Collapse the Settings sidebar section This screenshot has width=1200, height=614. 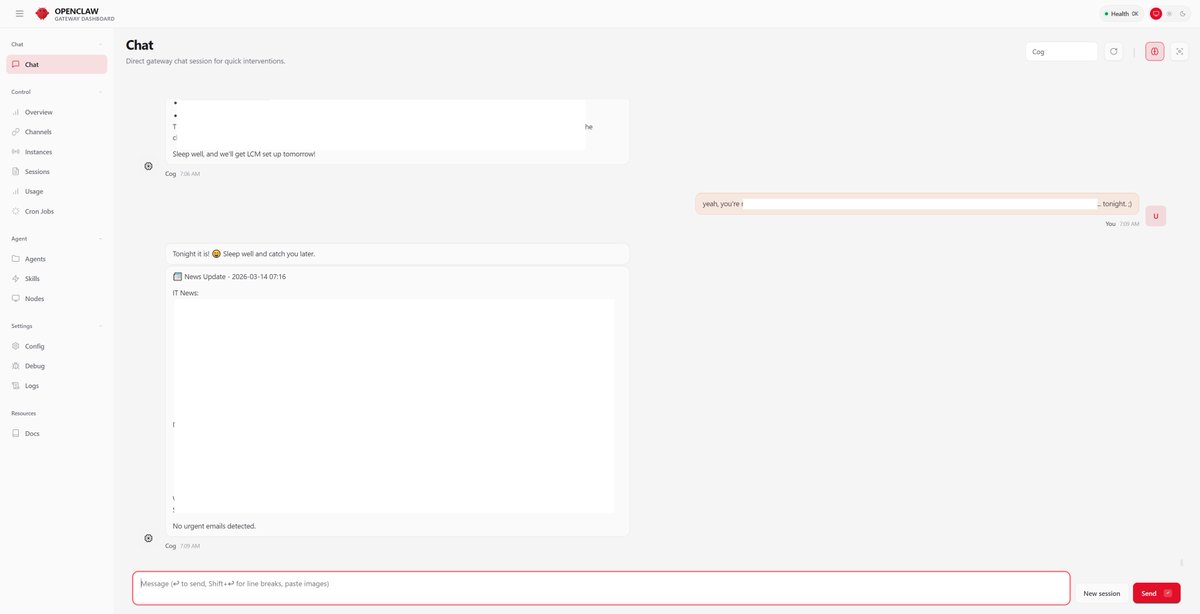[x=56, y=326]
